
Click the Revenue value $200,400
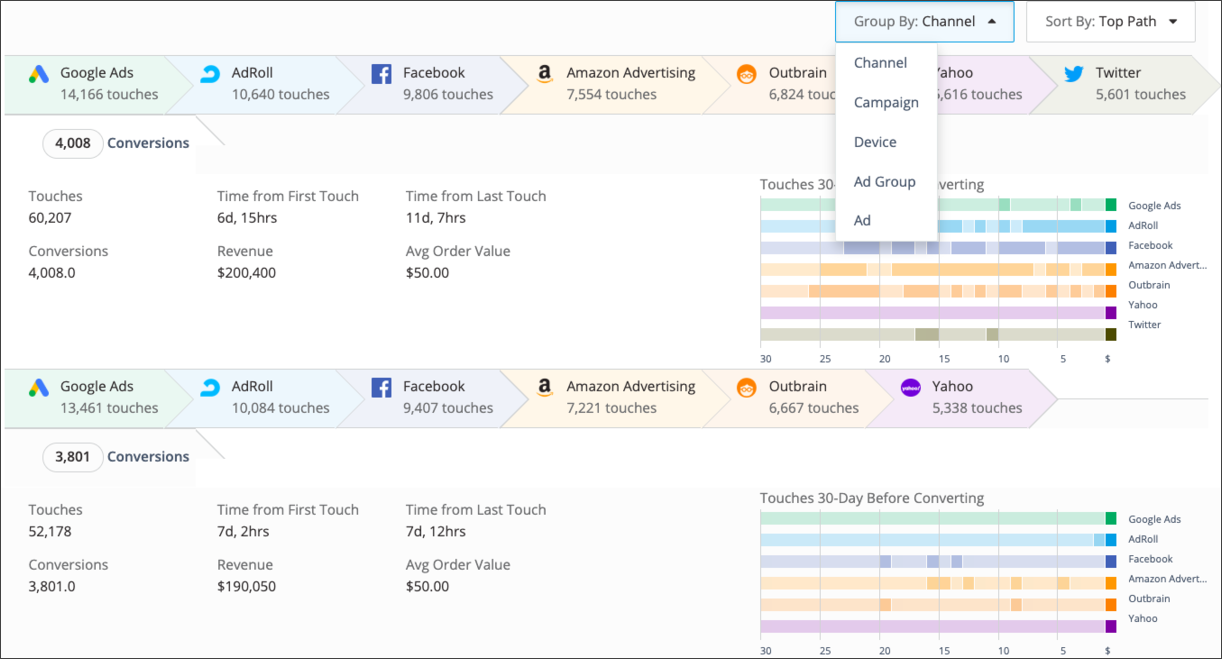(246, 273)
